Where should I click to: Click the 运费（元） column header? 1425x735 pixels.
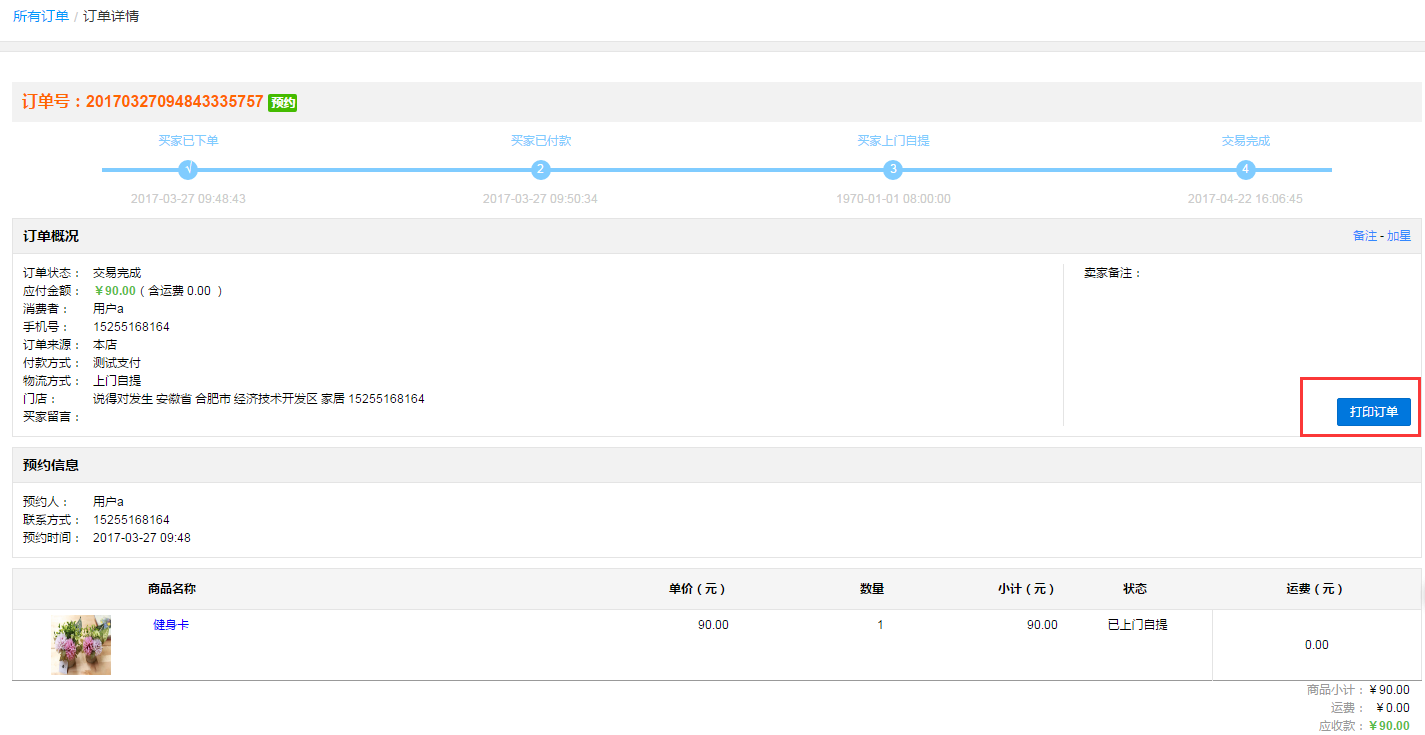[1315, 589]
